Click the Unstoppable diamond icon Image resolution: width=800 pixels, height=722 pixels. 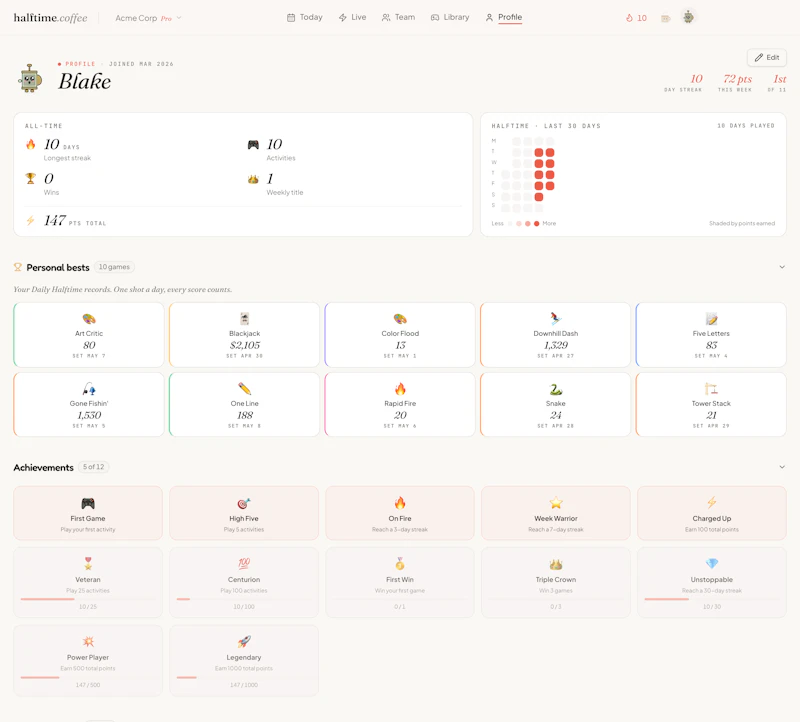712,563
